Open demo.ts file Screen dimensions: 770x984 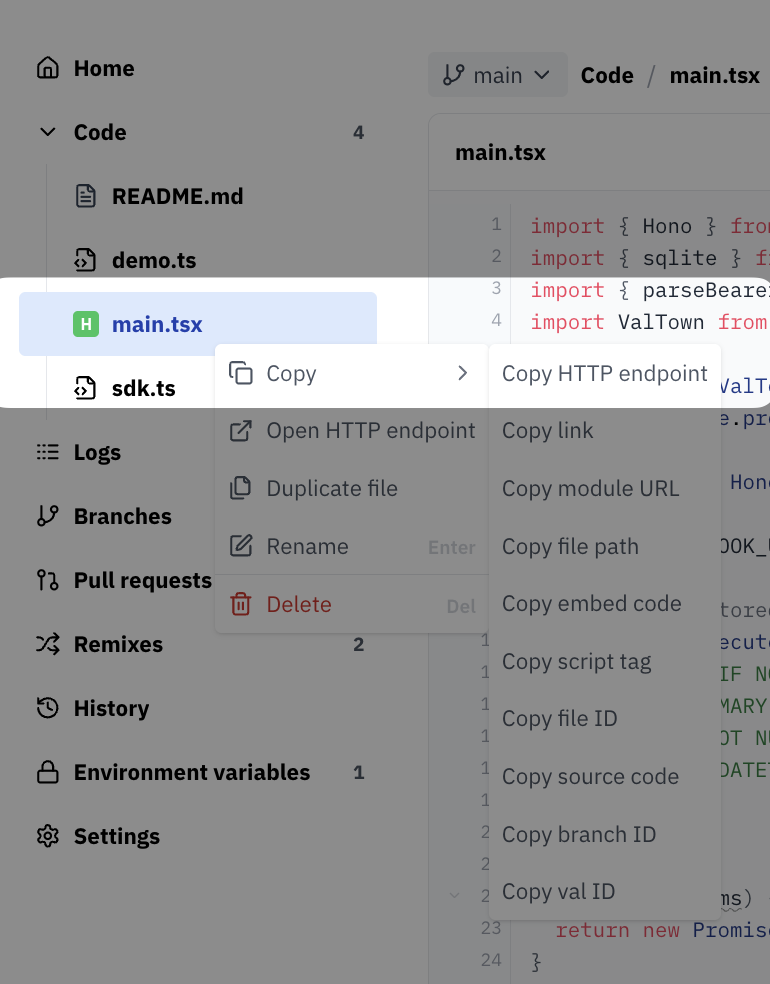pos(154,260)
